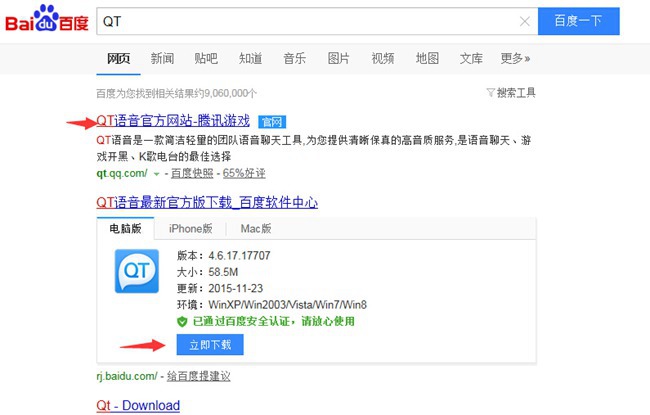
Task: Click the version text 4.6.17.17707
Action: [239, 255]
